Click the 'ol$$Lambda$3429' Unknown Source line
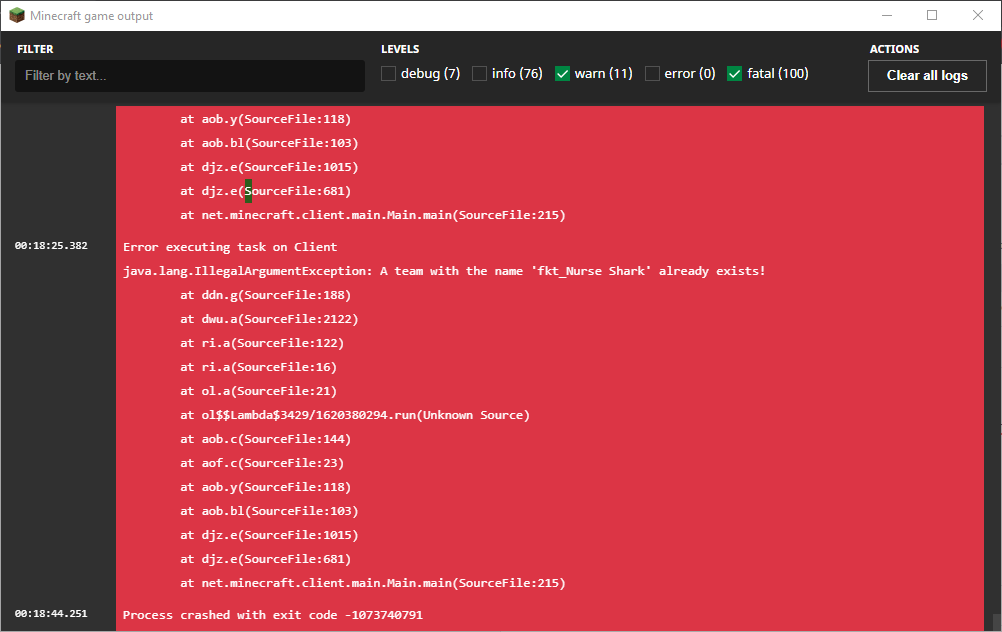This screenshot has height=632, width=1002. pos(355,415)
